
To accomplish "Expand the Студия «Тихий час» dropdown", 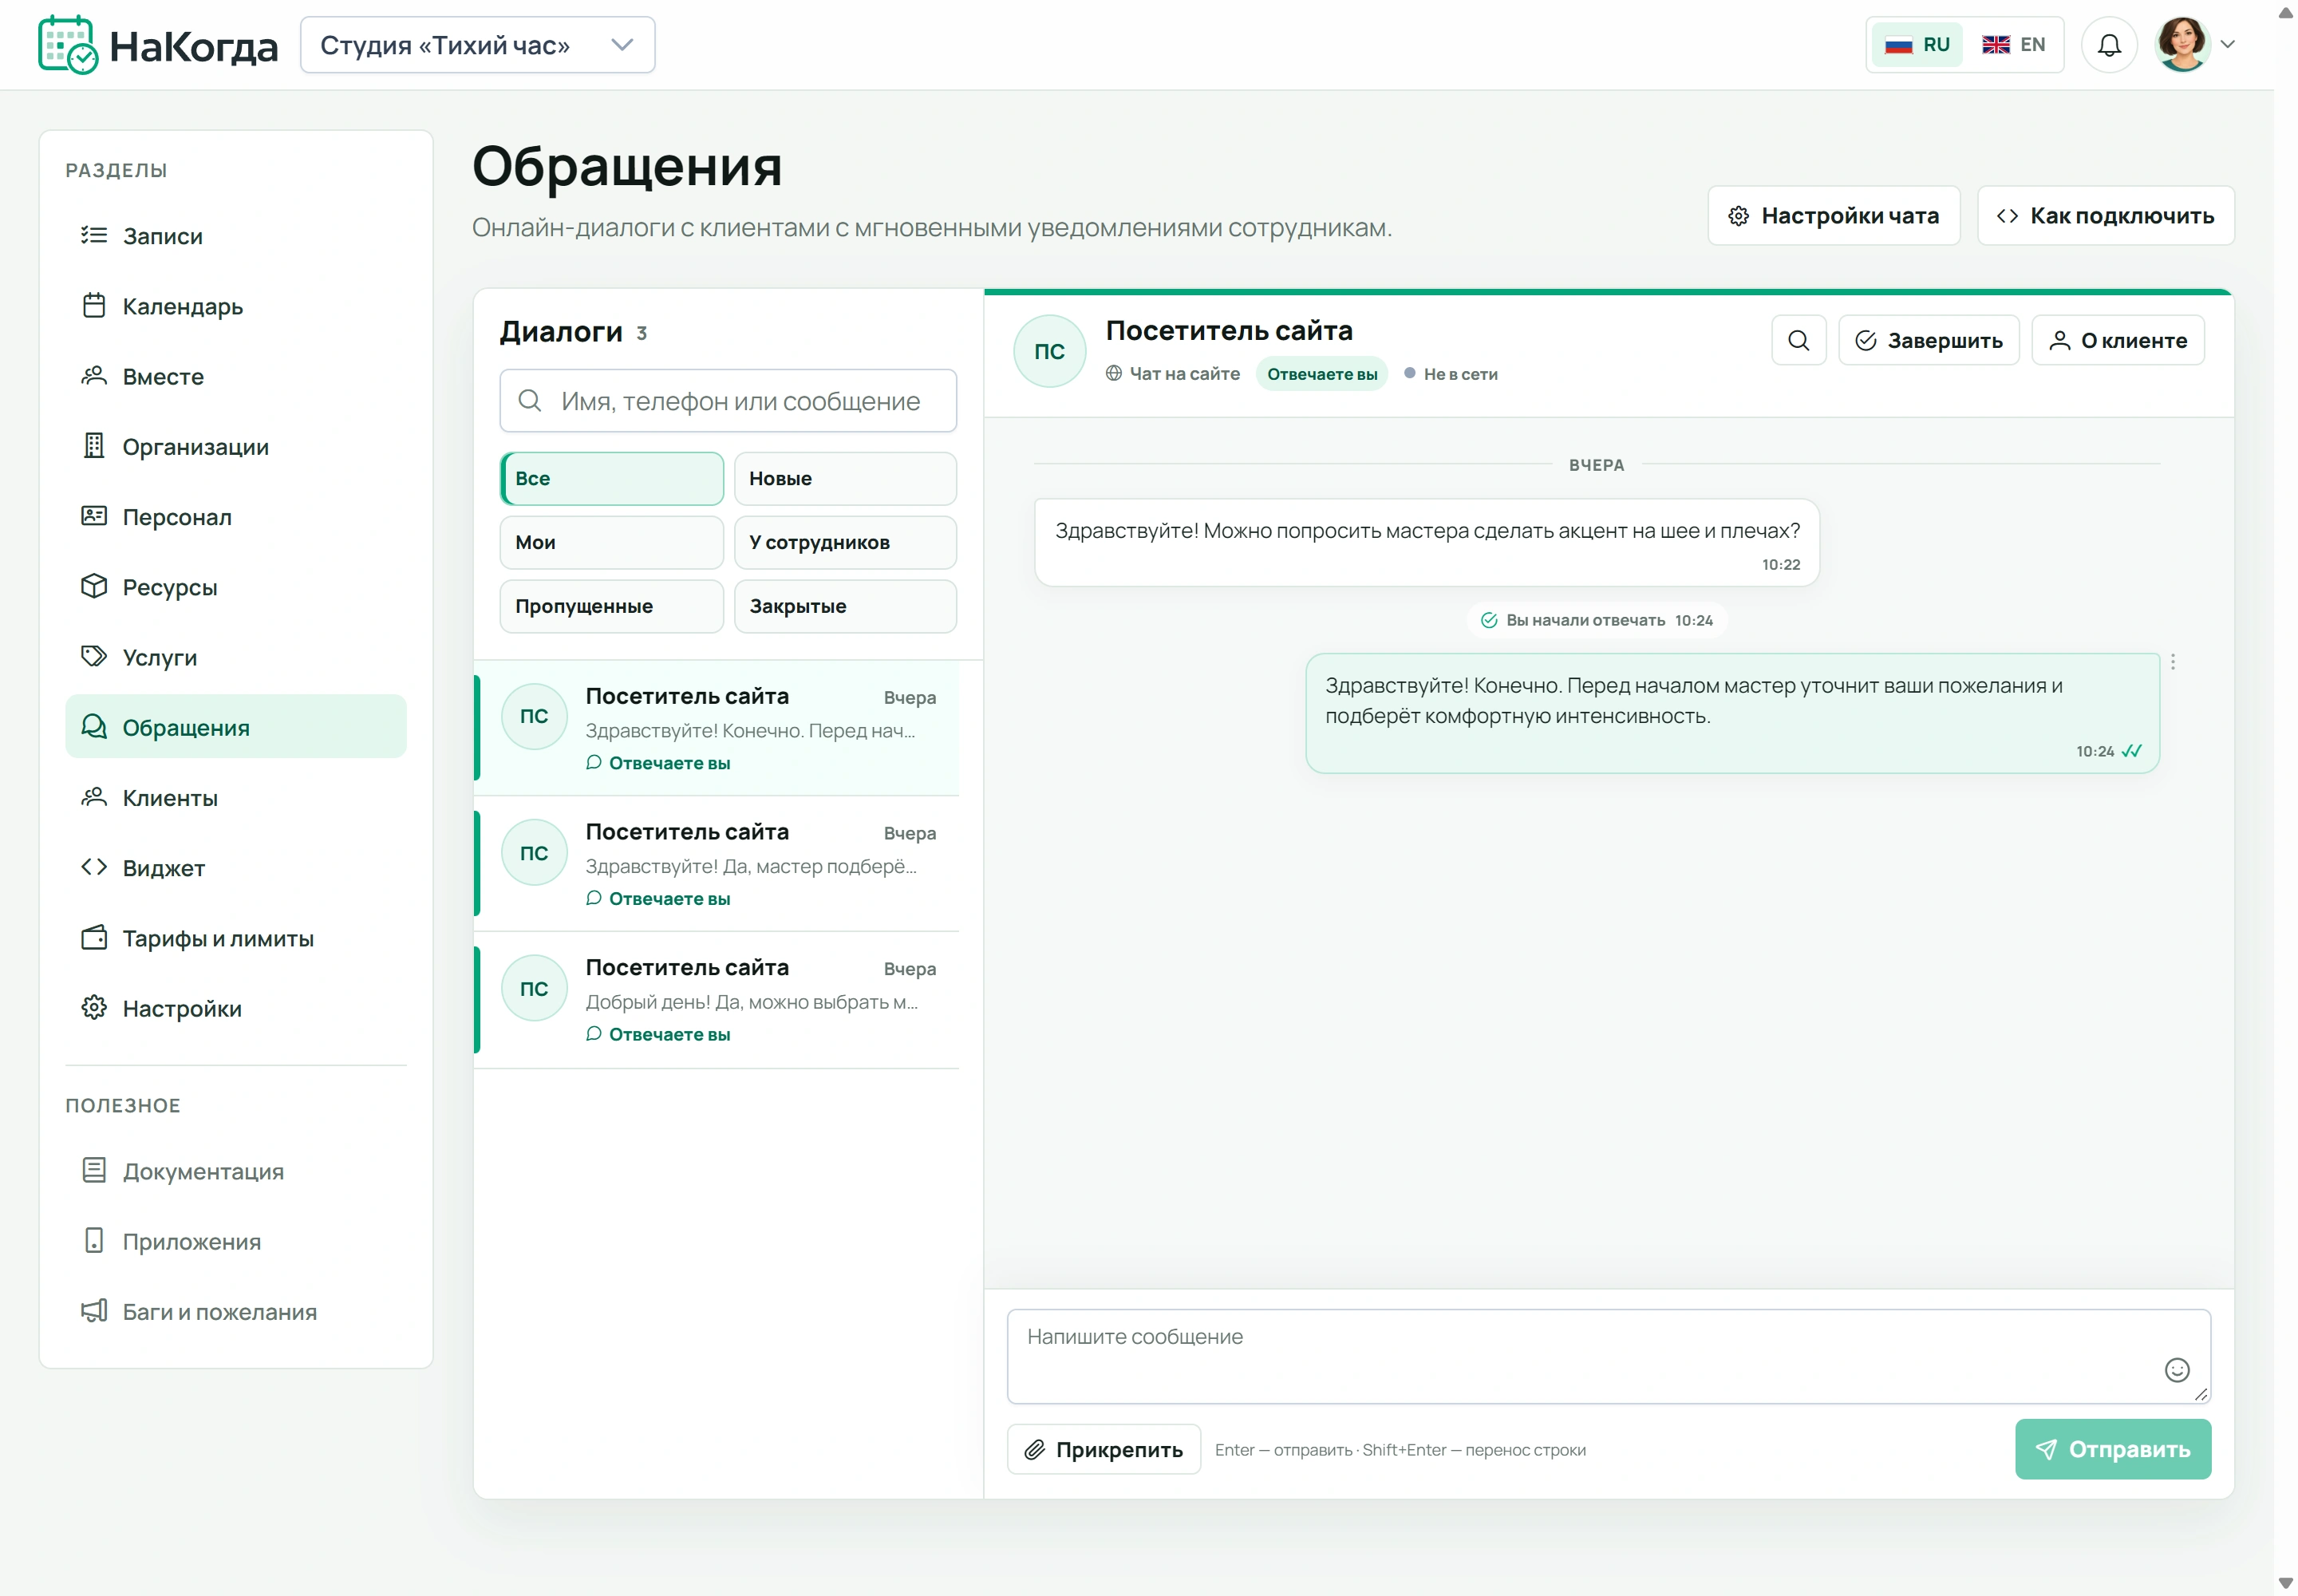I will coord(477,45).
